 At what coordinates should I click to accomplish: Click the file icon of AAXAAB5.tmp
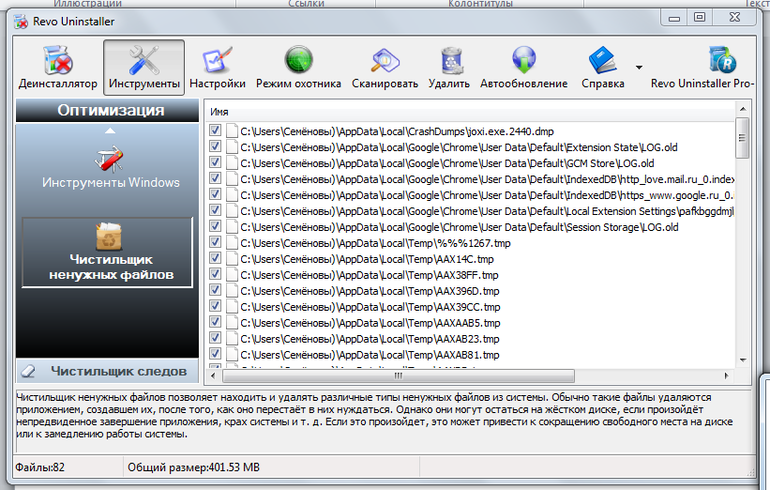click(232, 323)
